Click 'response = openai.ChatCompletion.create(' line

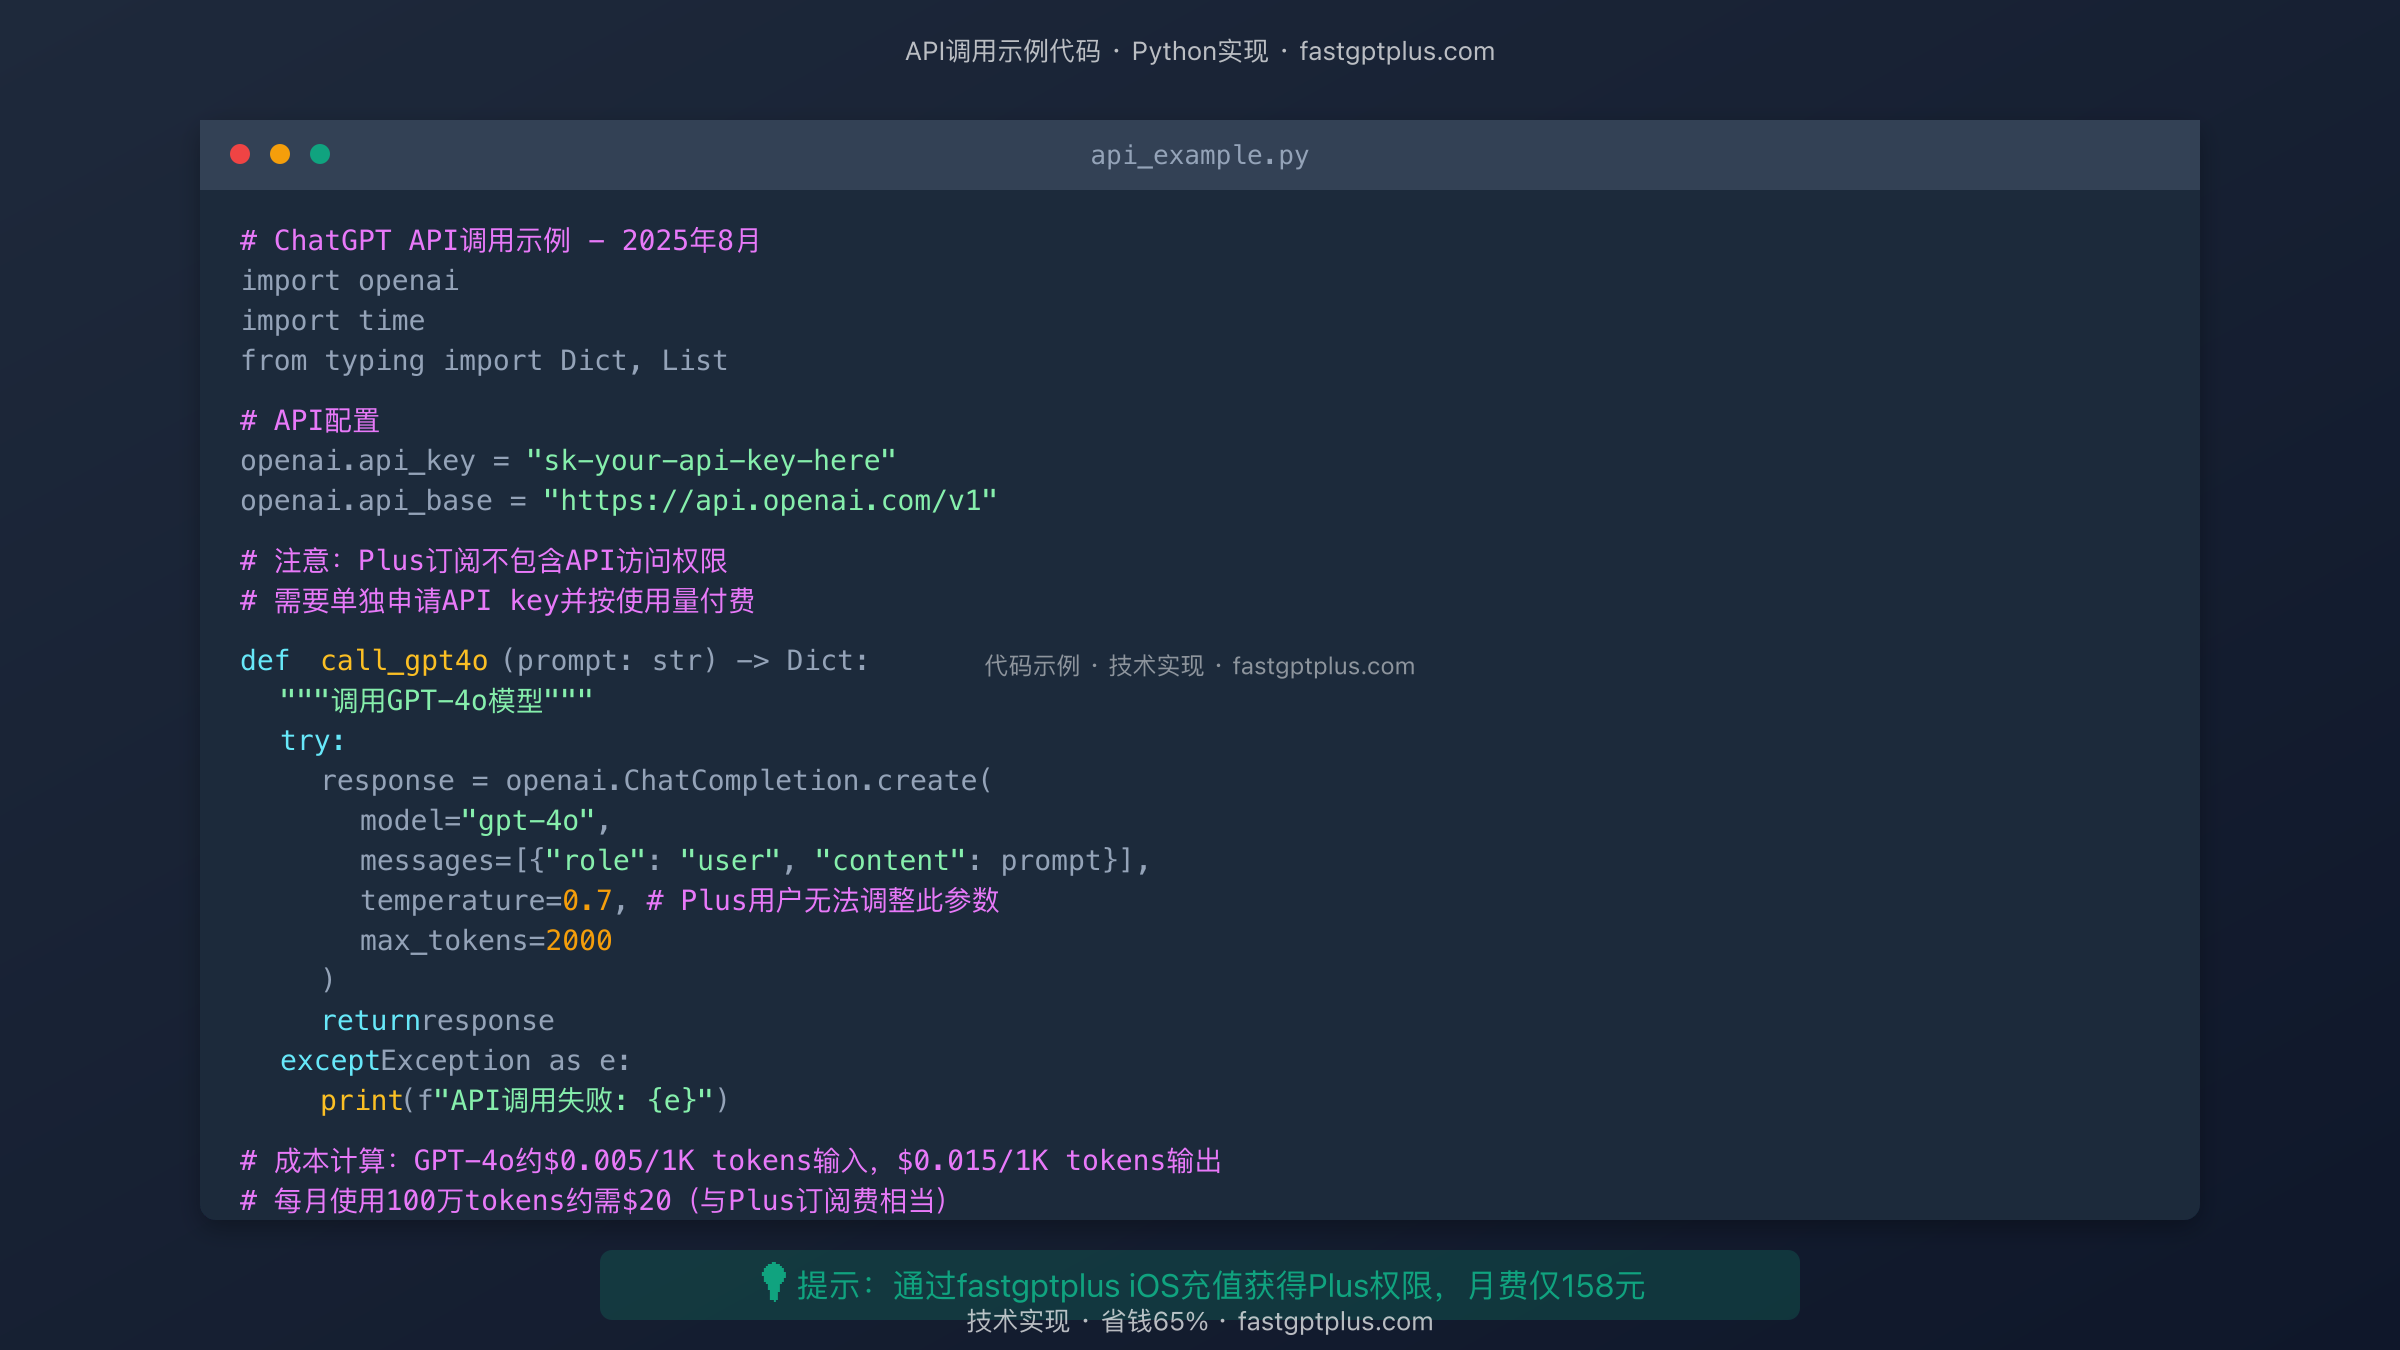click(656, 781)
